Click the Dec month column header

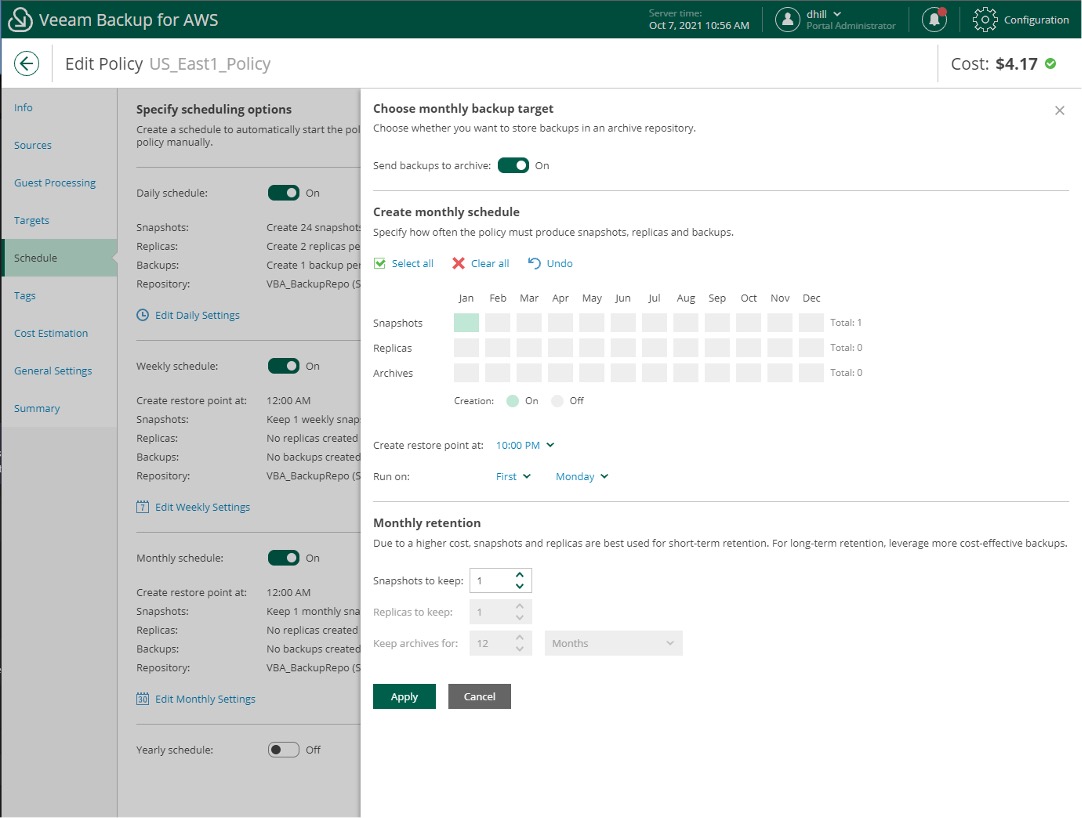point(812,298)
